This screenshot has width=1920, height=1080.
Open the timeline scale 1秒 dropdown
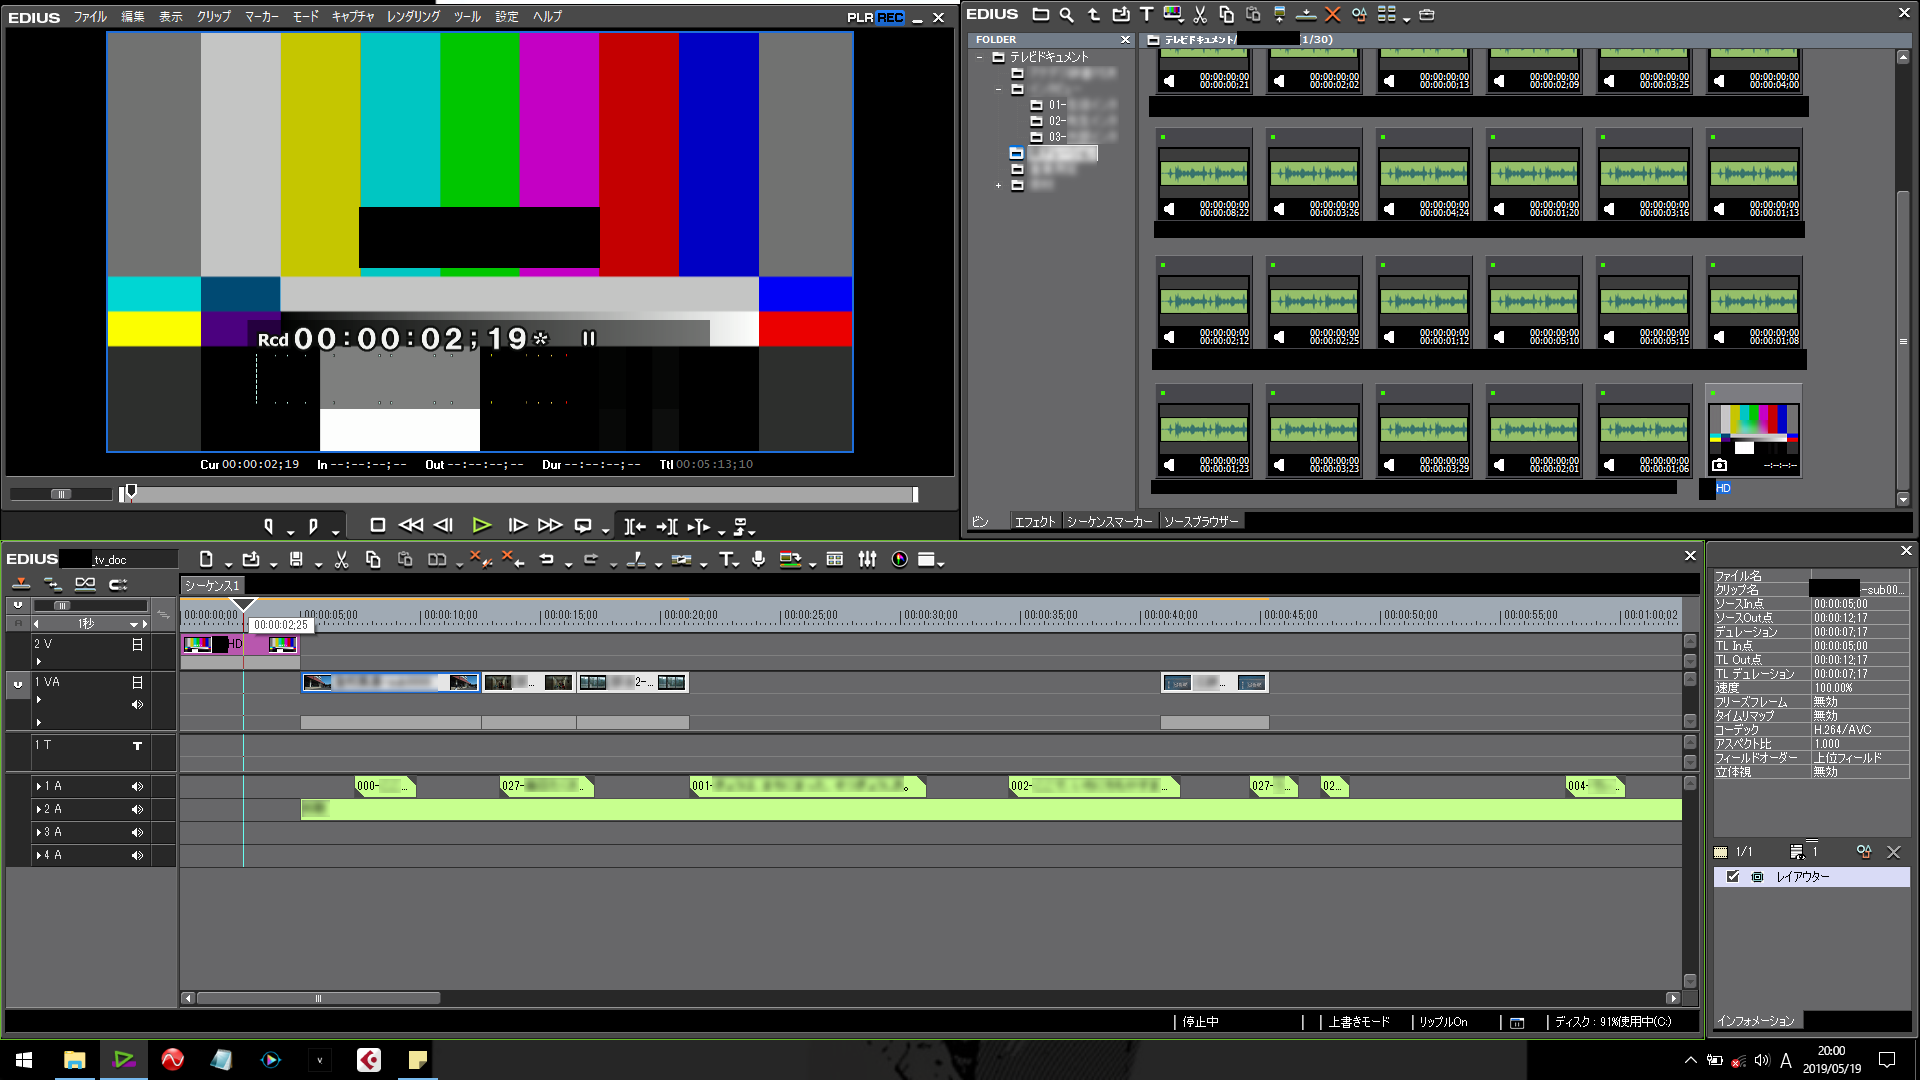(x=134, y=624)
